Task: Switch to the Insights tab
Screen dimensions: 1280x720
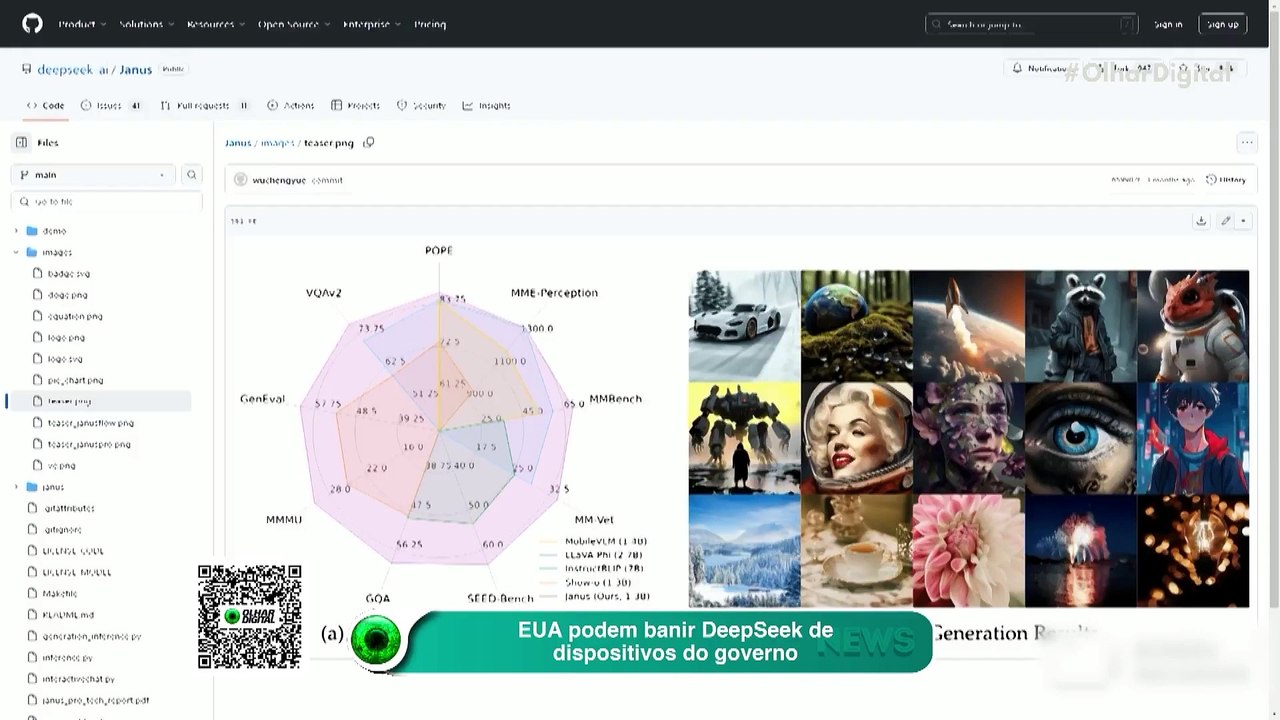Action: point(487,105)
